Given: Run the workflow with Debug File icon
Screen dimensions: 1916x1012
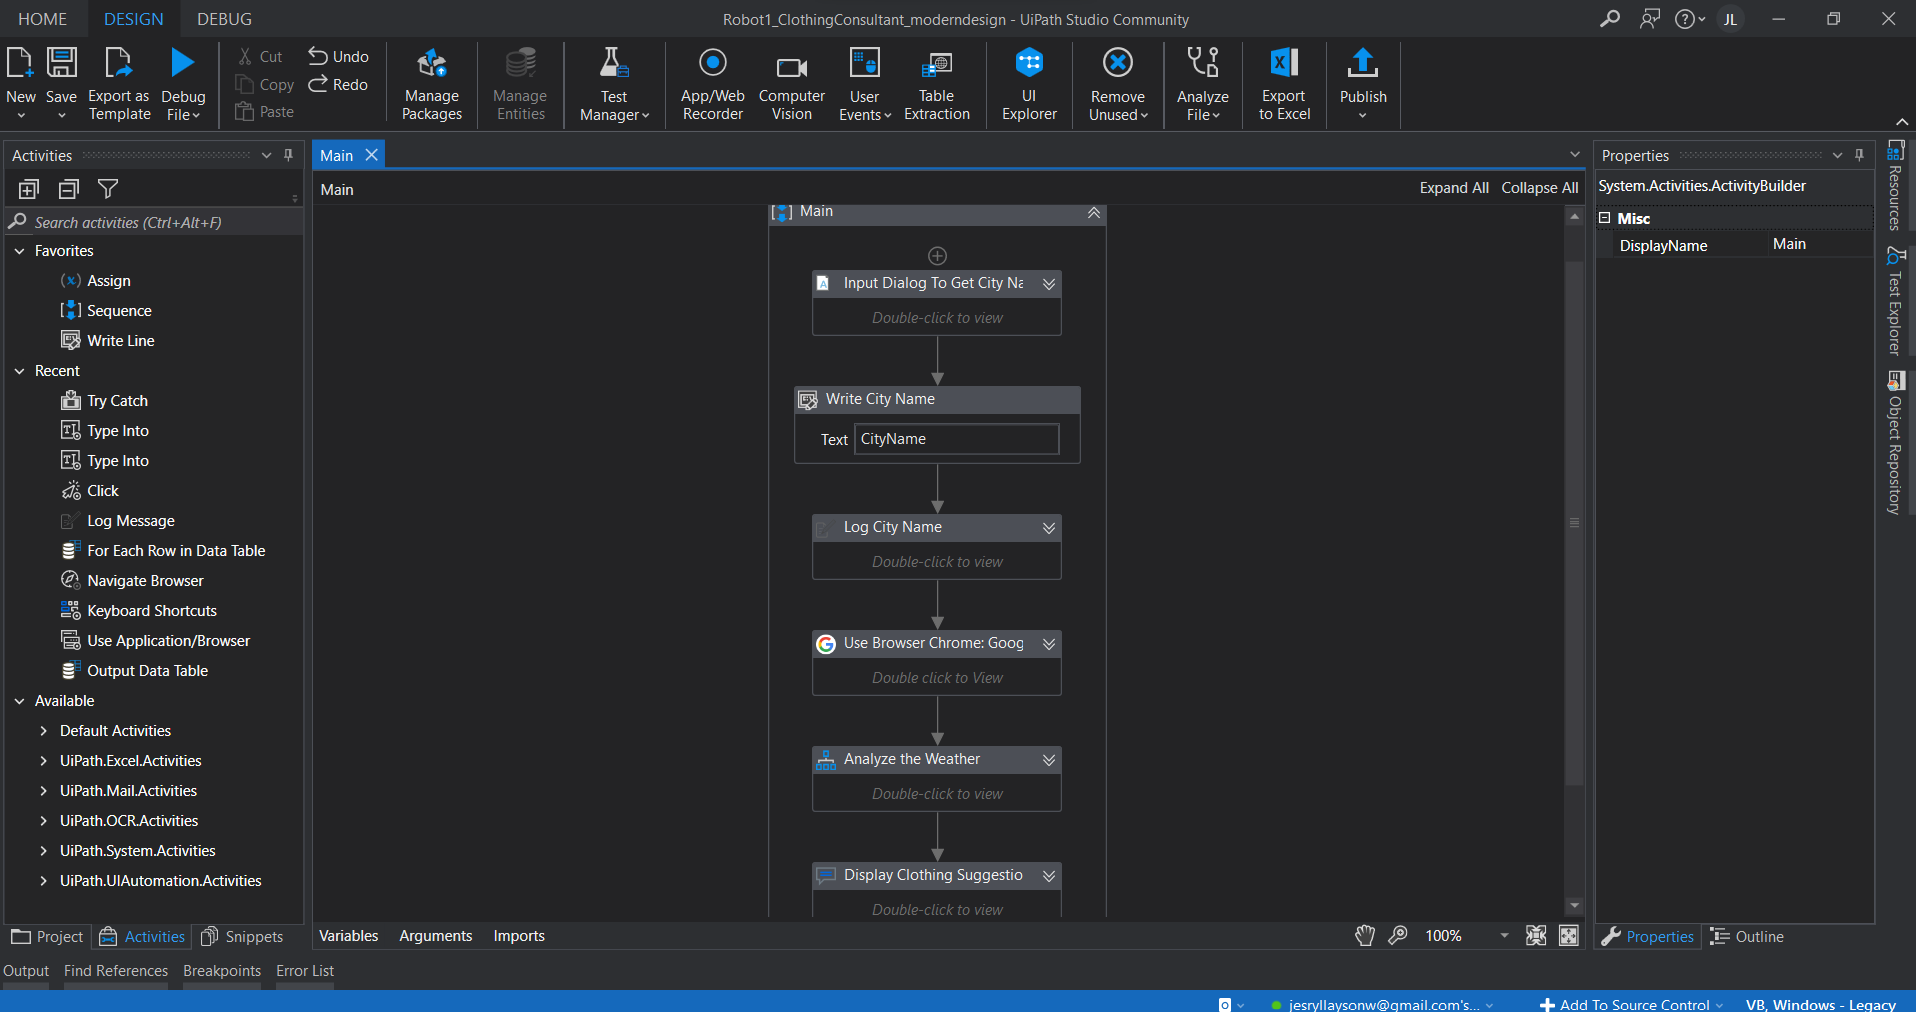Looking at the screenshot, I should point(183,64).
